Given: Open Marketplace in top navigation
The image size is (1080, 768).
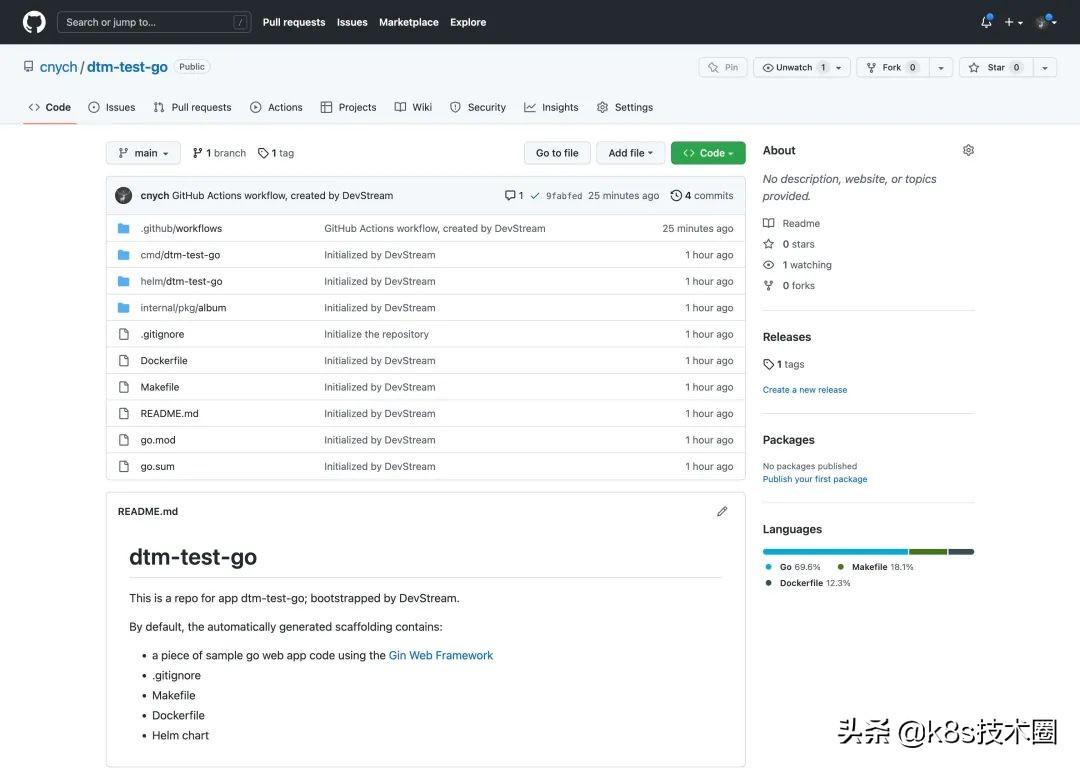Looking at the screenshot, I should [408, 22].
